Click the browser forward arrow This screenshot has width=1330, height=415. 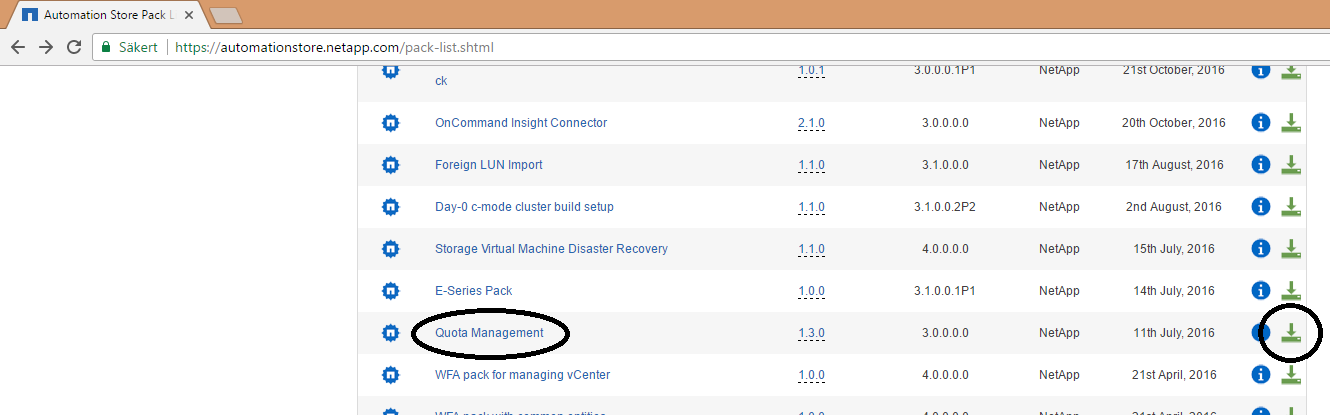point(46,47)
